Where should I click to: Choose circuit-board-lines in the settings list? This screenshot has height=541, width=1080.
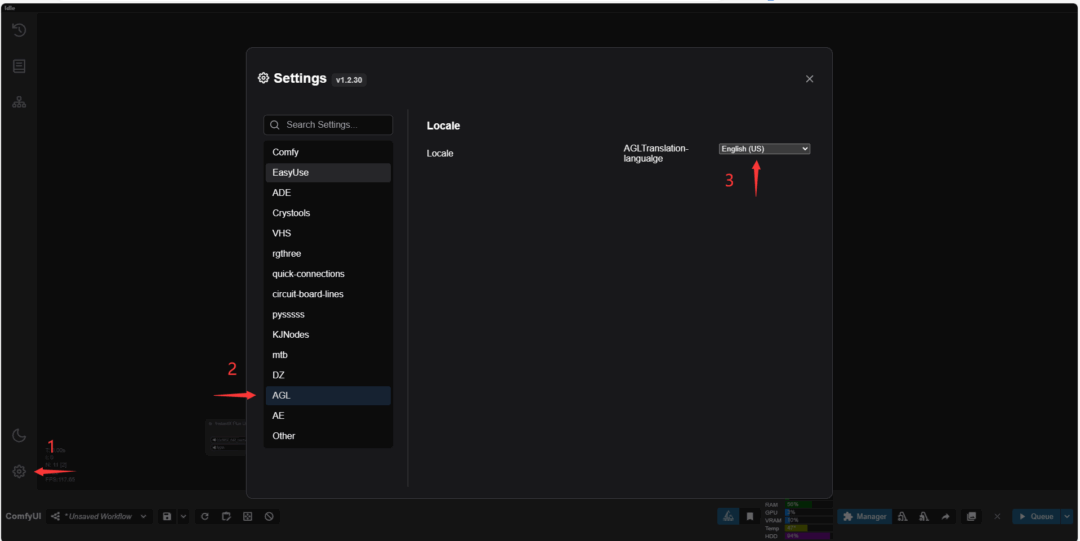[x=328, y=294]
